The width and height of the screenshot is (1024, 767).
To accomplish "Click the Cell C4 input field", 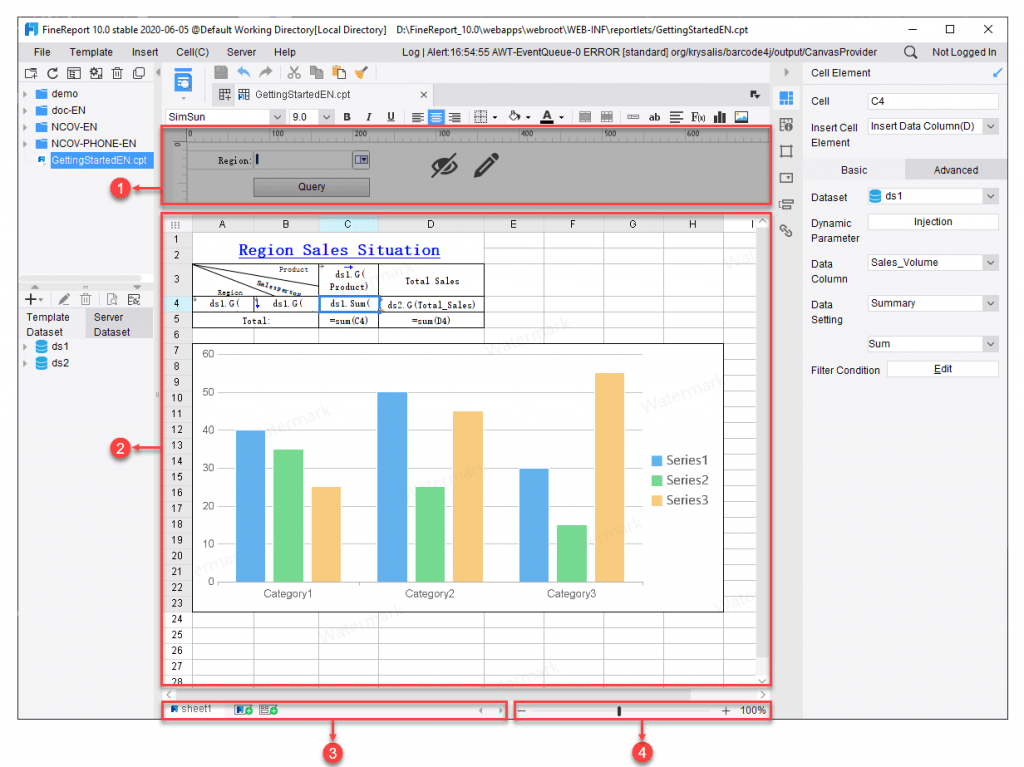I will [933, 101].
